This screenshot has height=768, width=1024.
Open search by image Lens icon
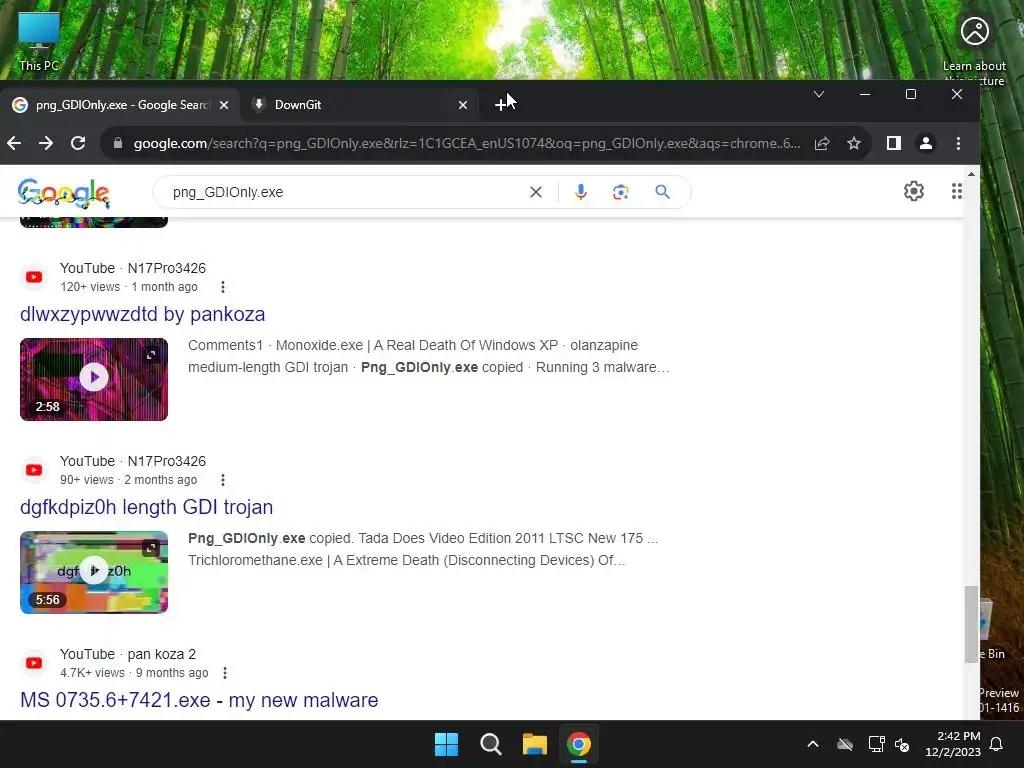620,192
